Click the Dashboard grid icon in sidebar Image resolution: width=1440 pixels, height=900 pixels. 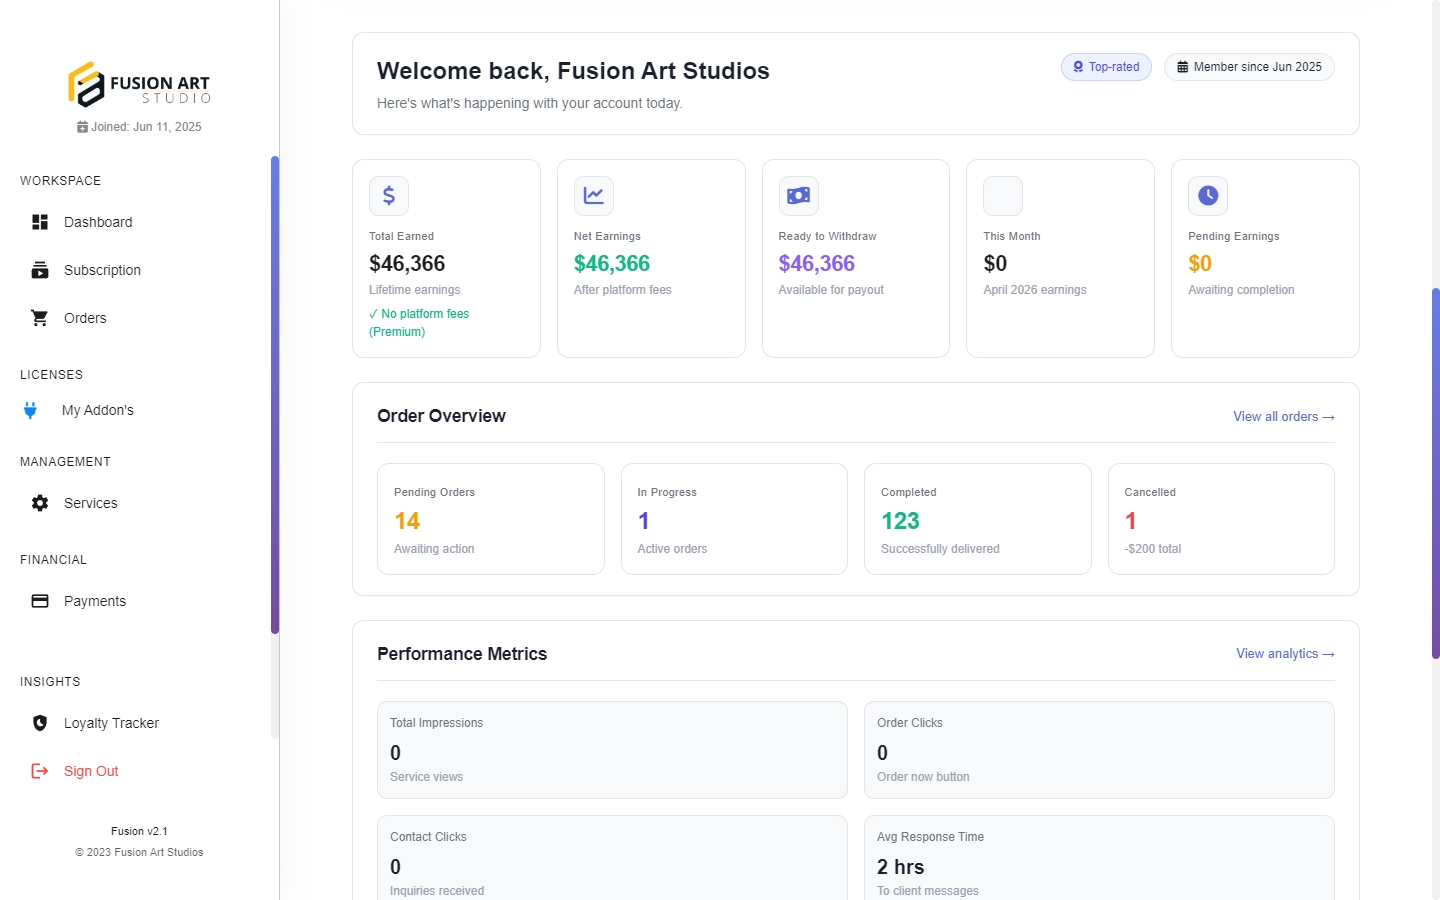pos(40,222)
